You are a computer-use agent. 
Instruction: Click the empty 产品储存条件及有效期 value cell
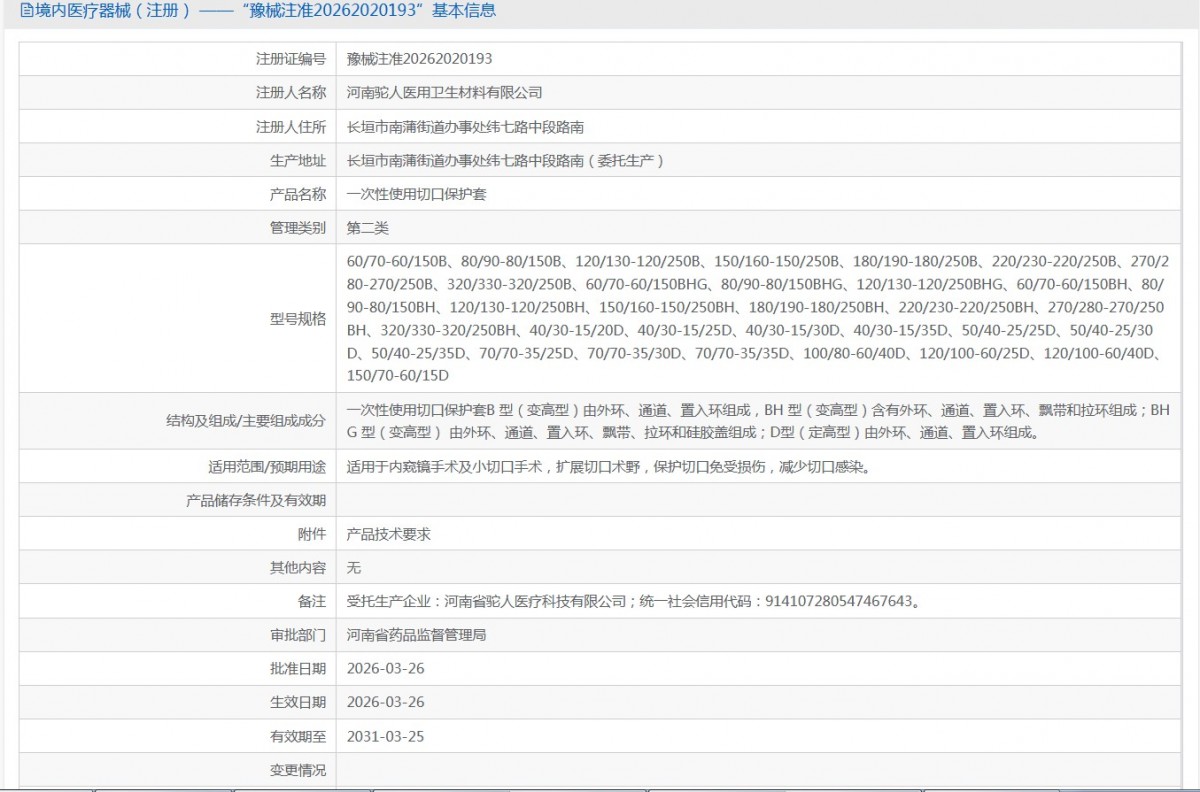(x=760, y=500)
